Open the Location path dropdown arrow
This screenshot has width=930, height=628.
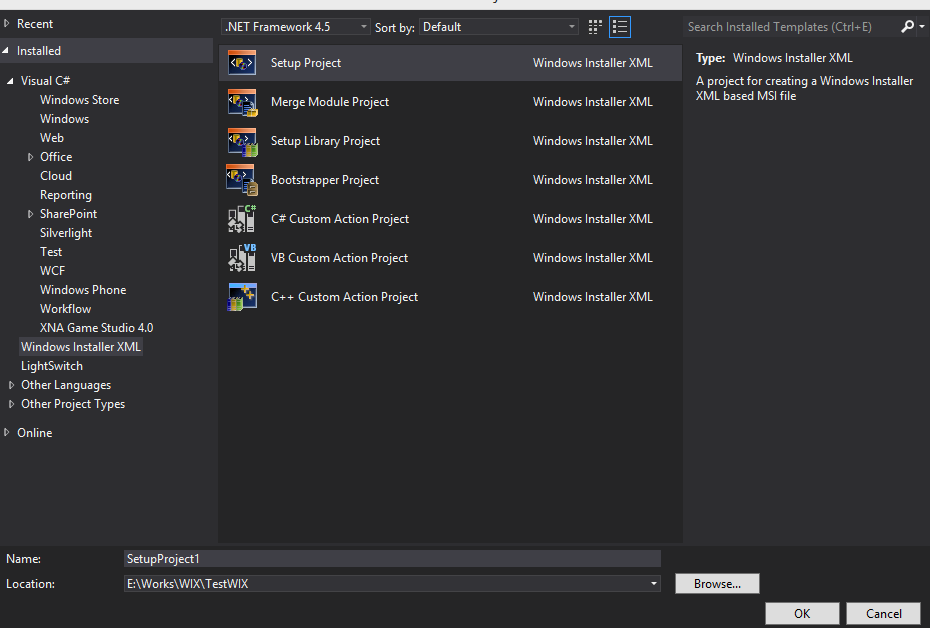coord(654,584)
